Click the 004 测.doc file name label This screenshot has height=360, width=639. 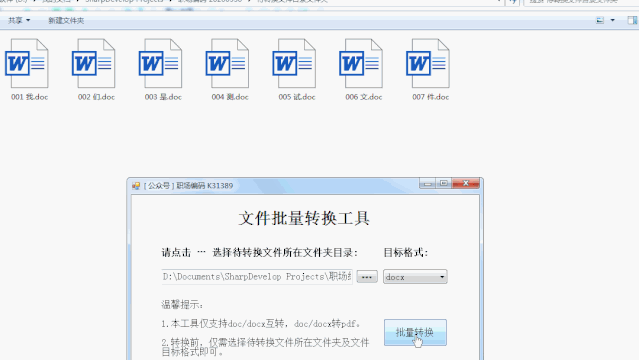pos(230,97)
